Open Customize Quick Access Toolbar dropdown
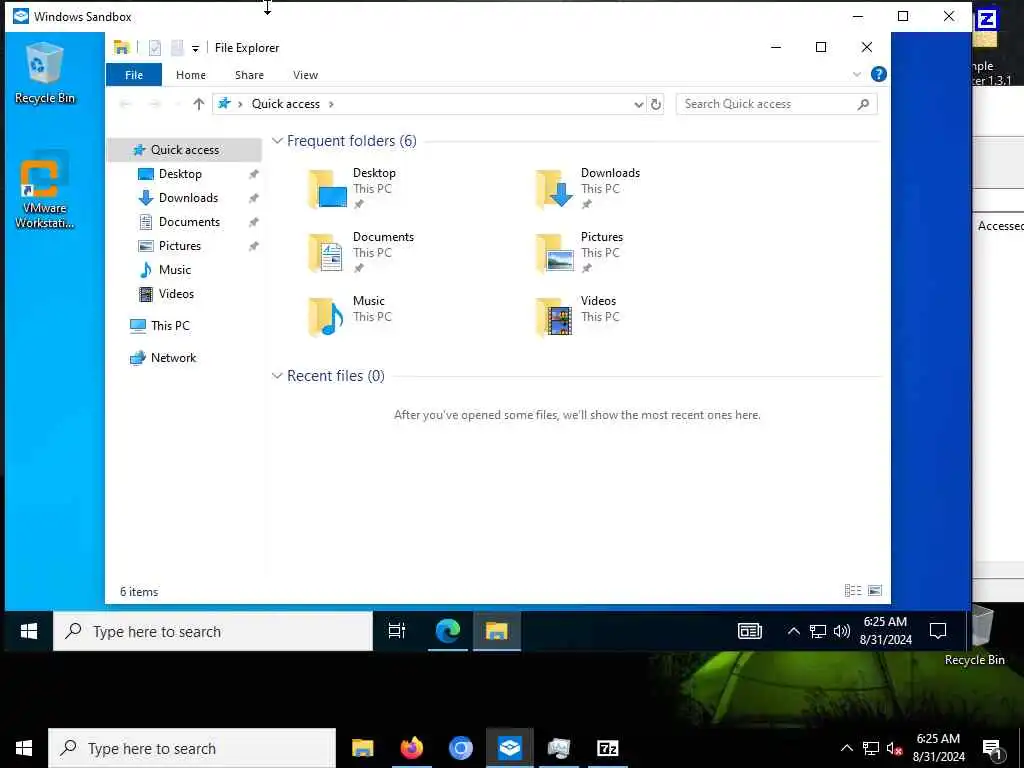1024x768 pixels. click(195, 48)
